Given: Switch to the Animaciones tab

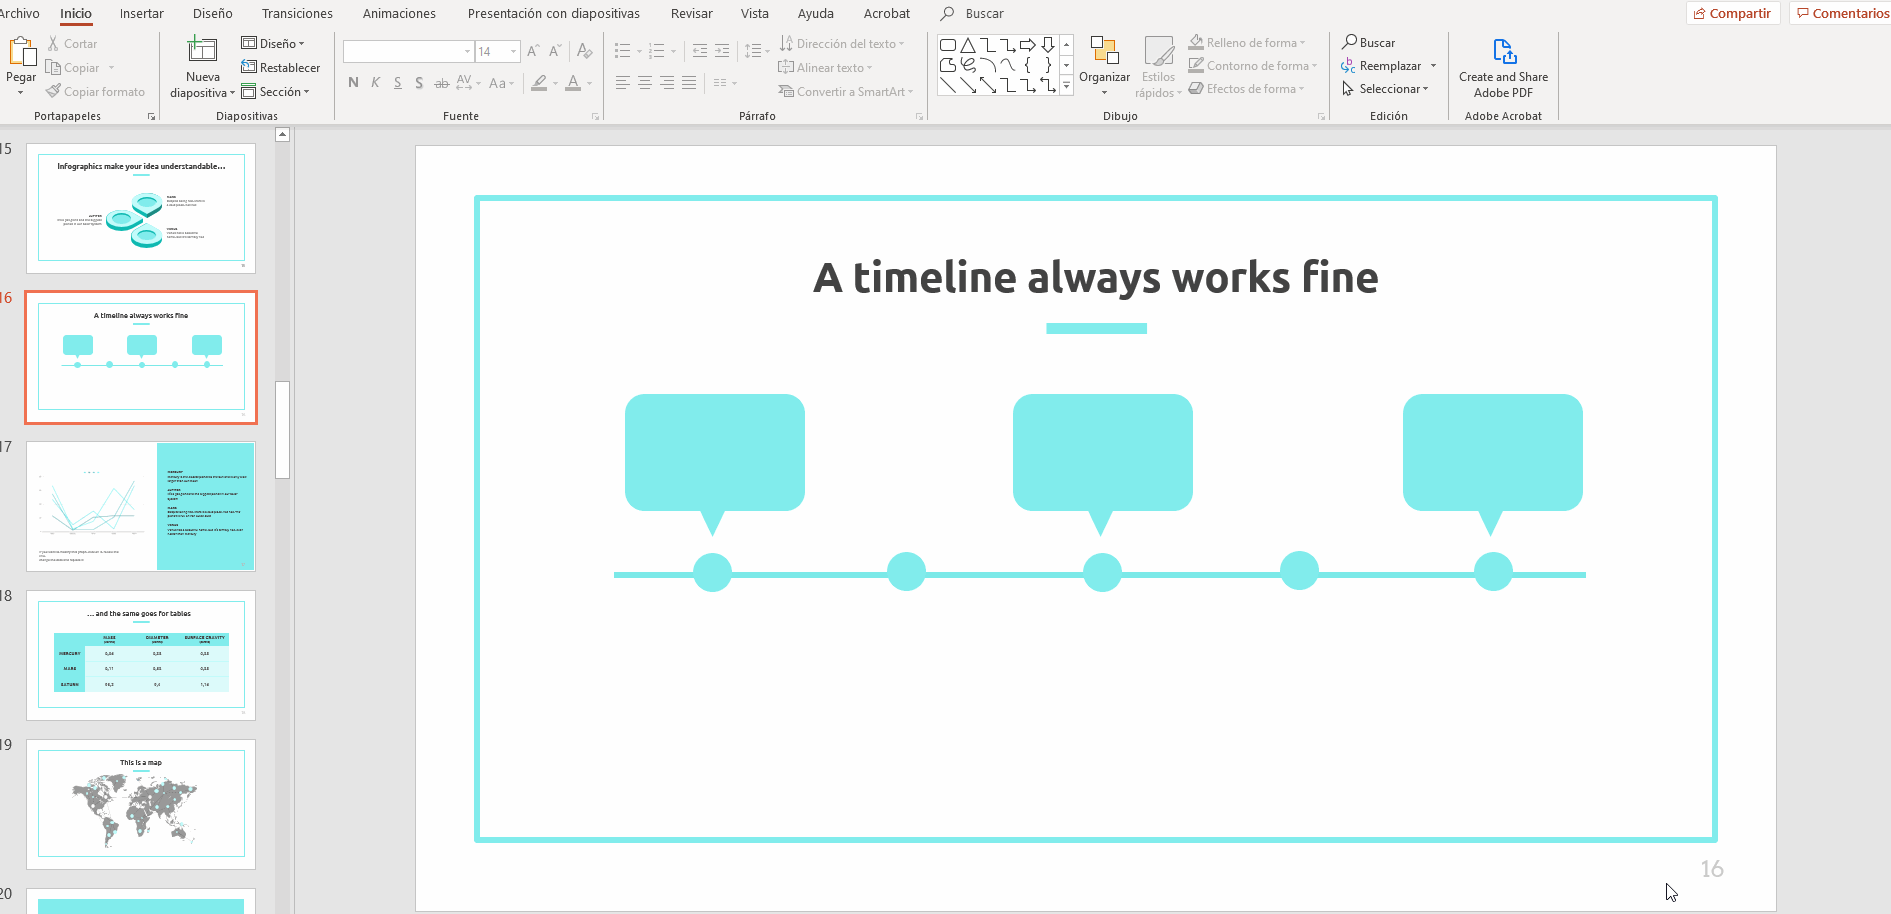Looking at the screenshot, I should tap(399, 13).
